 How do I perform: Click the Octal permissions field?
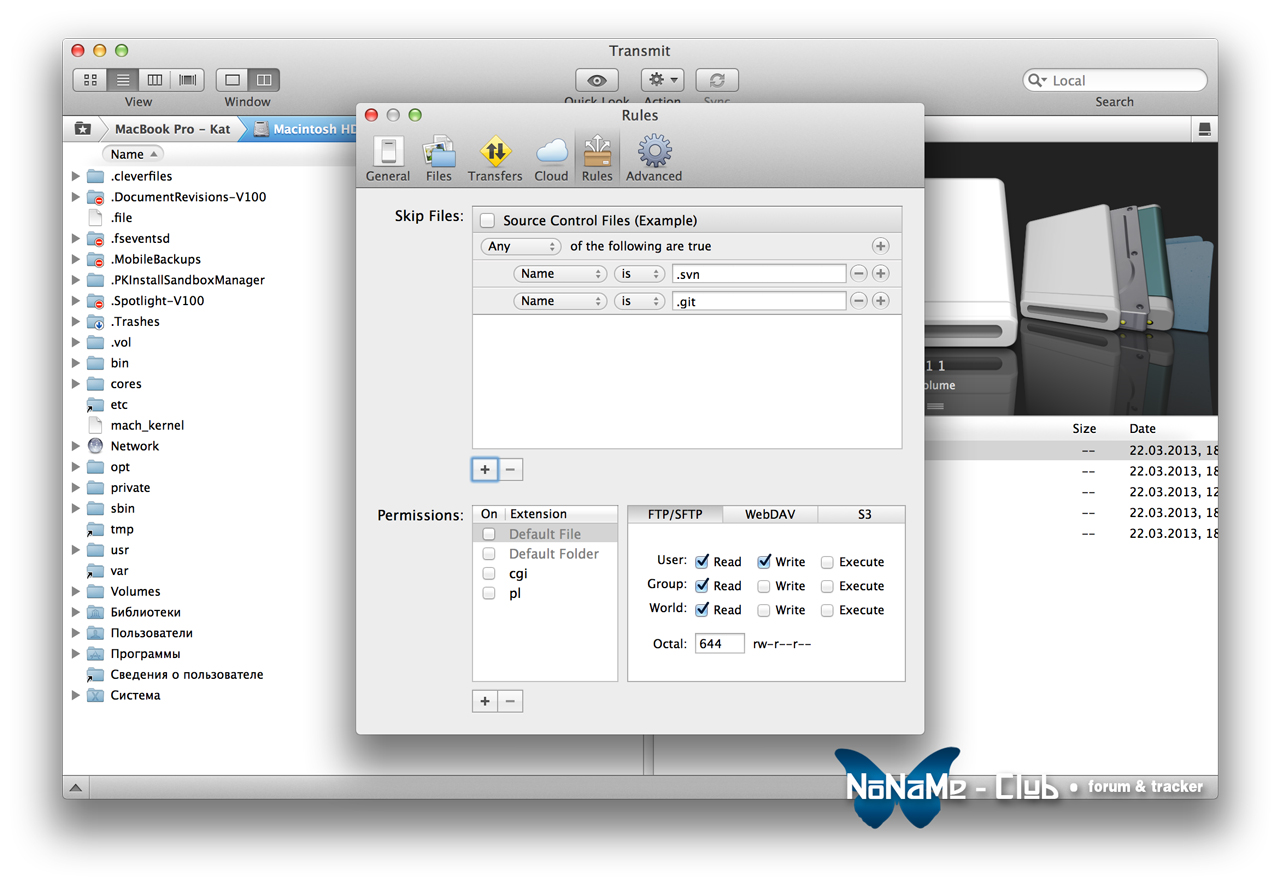tap(719, 644)
